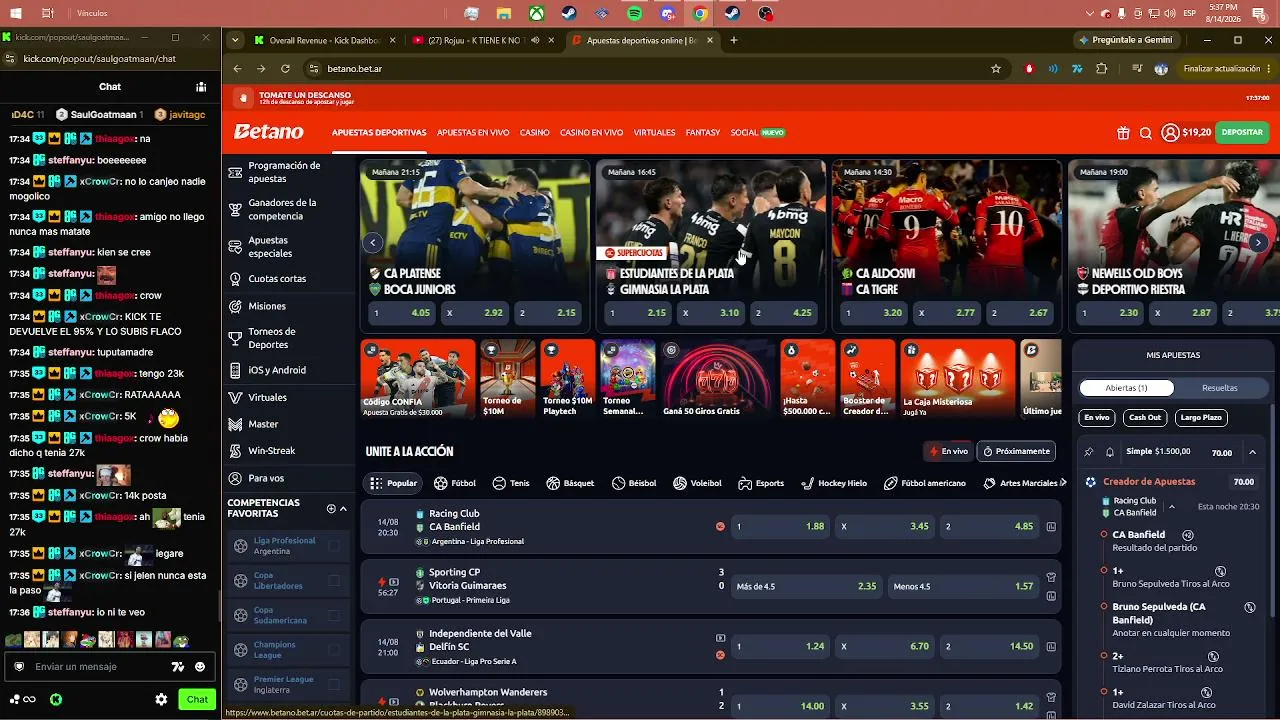The image size is (1280, 720).
Task: Open Programación de apuestas in the sidebar
Action: click(x=288, y=172)
